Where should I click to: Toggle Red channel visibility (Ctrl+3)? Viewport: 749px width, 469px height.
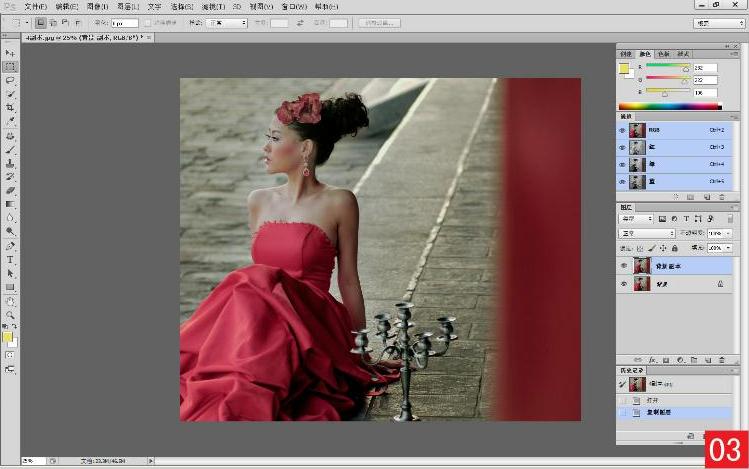[x=622, y=148]
